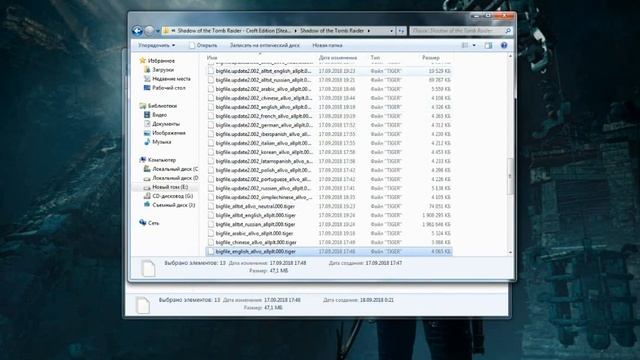Sort by the Размер column header
The image size is (640, 360).
(431, 58)
